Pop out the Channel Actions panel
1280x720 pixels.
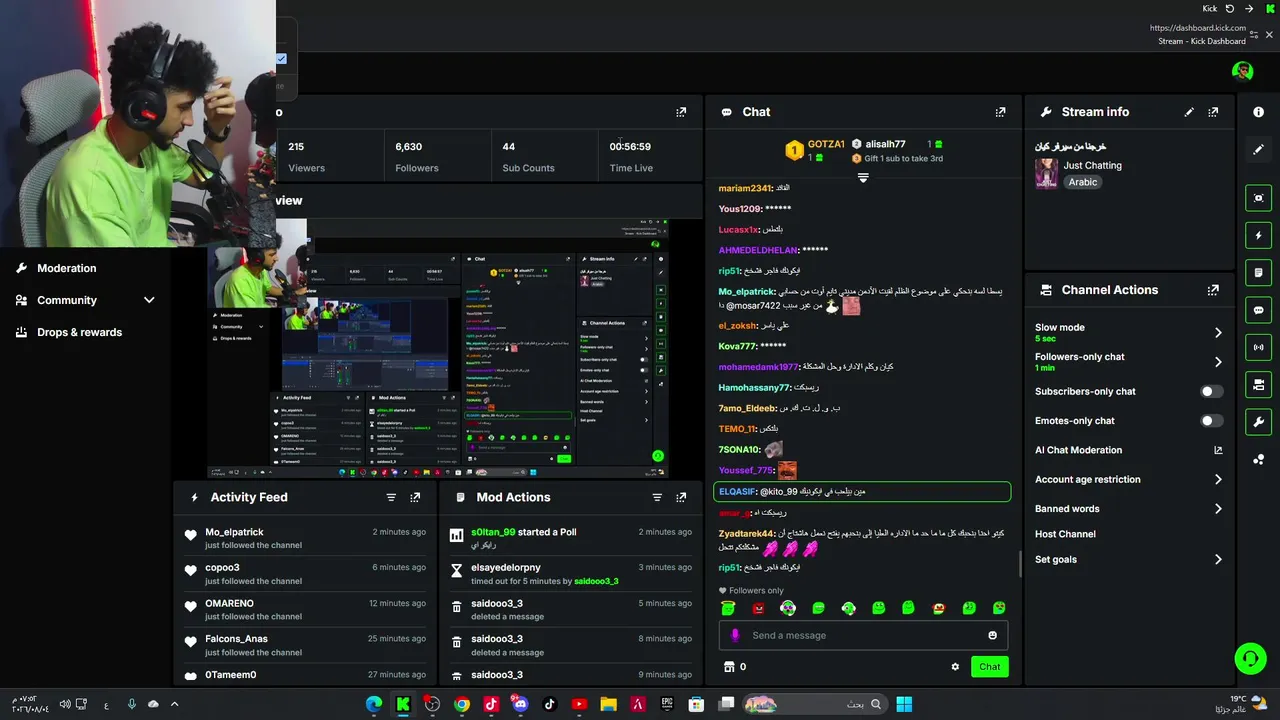click(1213, 290)
